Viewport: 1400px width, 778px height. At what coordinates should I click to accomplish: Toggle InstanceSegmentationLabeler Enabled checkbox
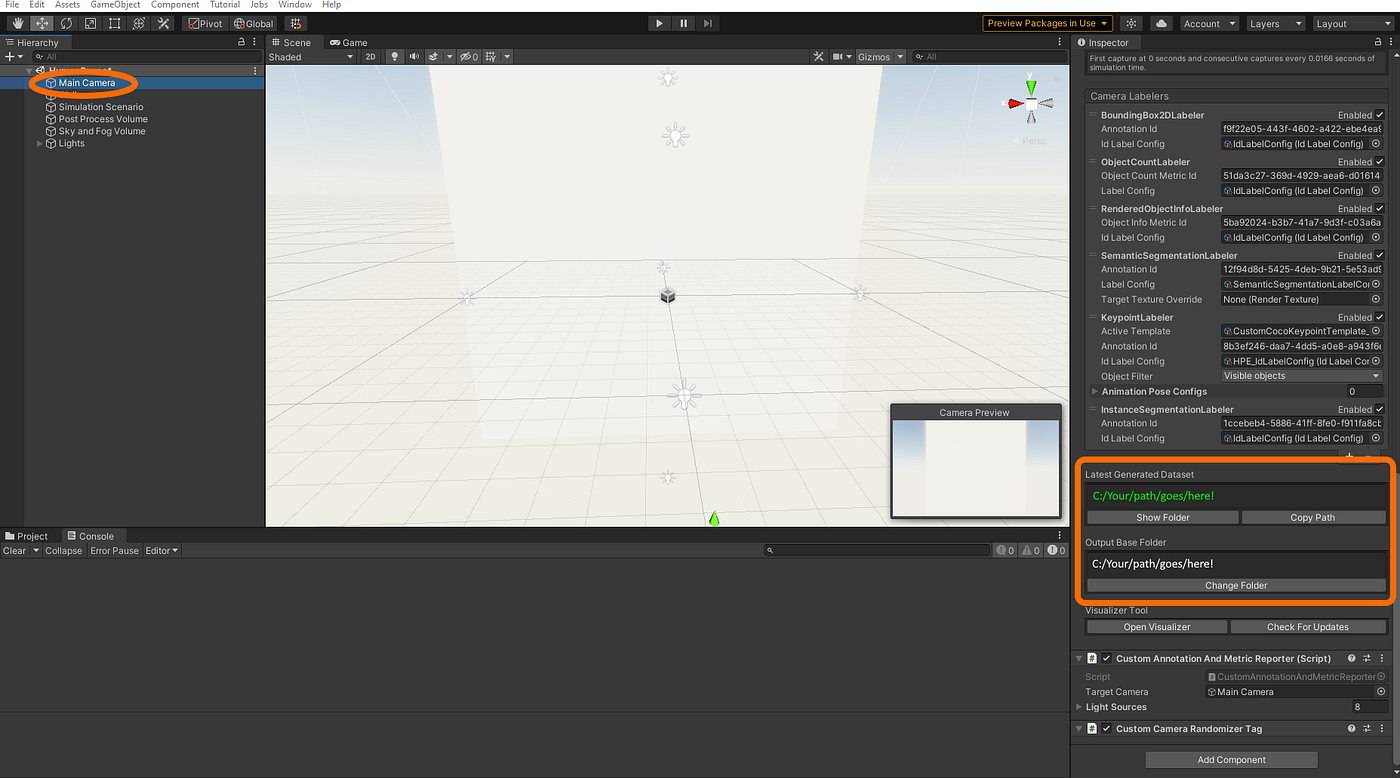1380,410
